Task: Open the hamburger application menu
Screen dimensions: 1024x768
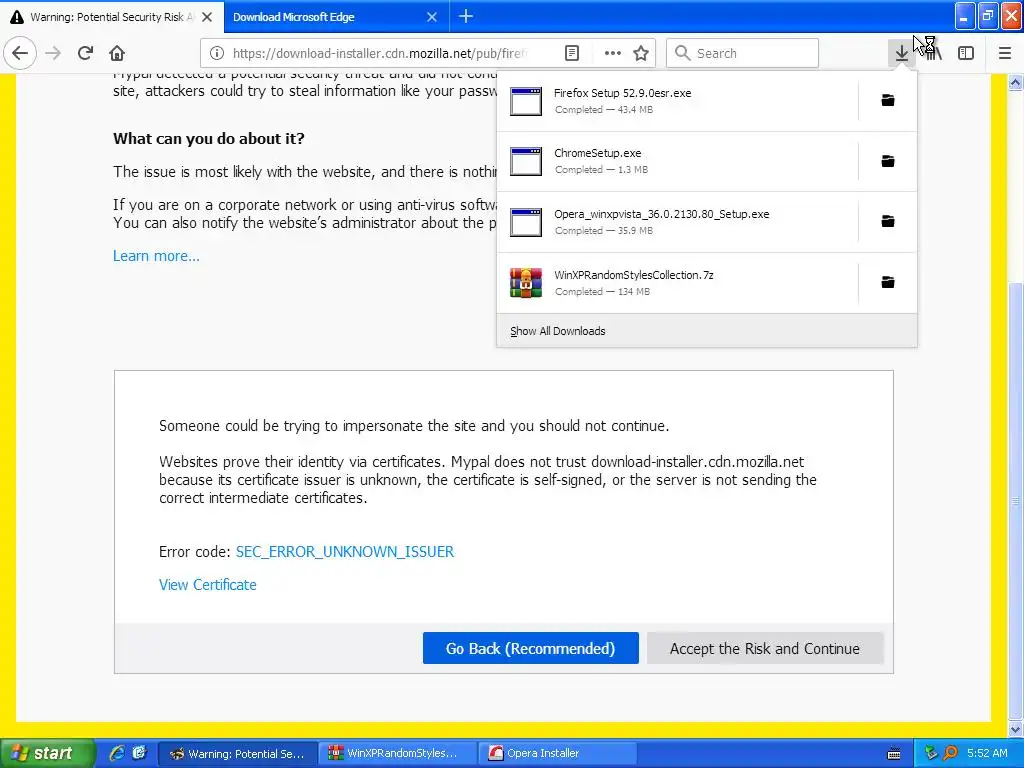Action: (x=1005, y=53)
